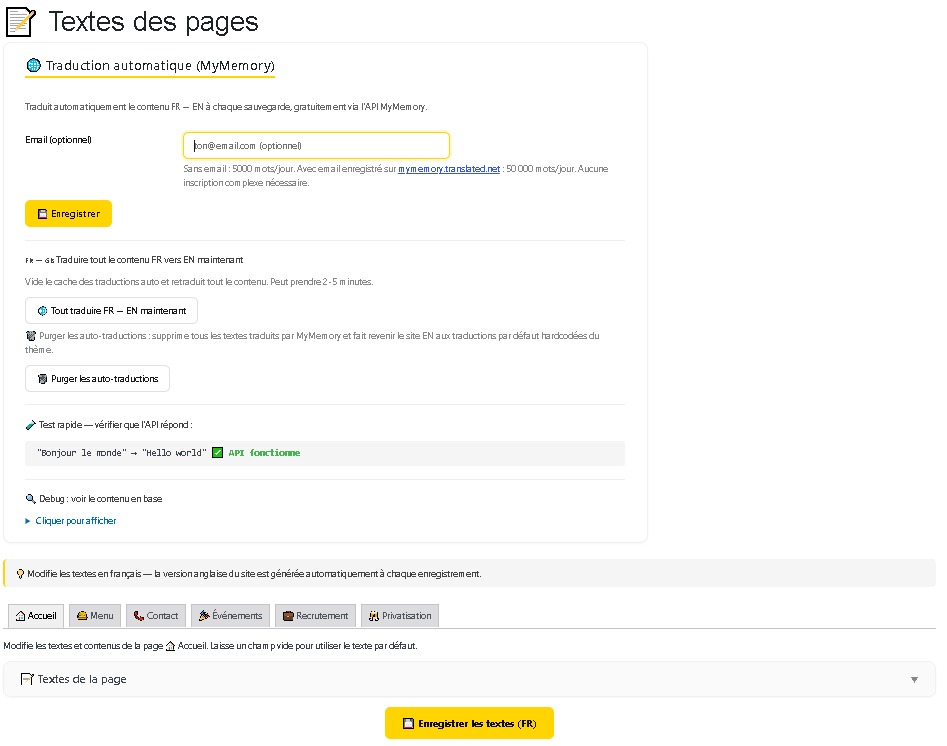Click Enregistrer les textes (FR) button
The height and width of the screenshot is (746, 947).
(469, 723)
